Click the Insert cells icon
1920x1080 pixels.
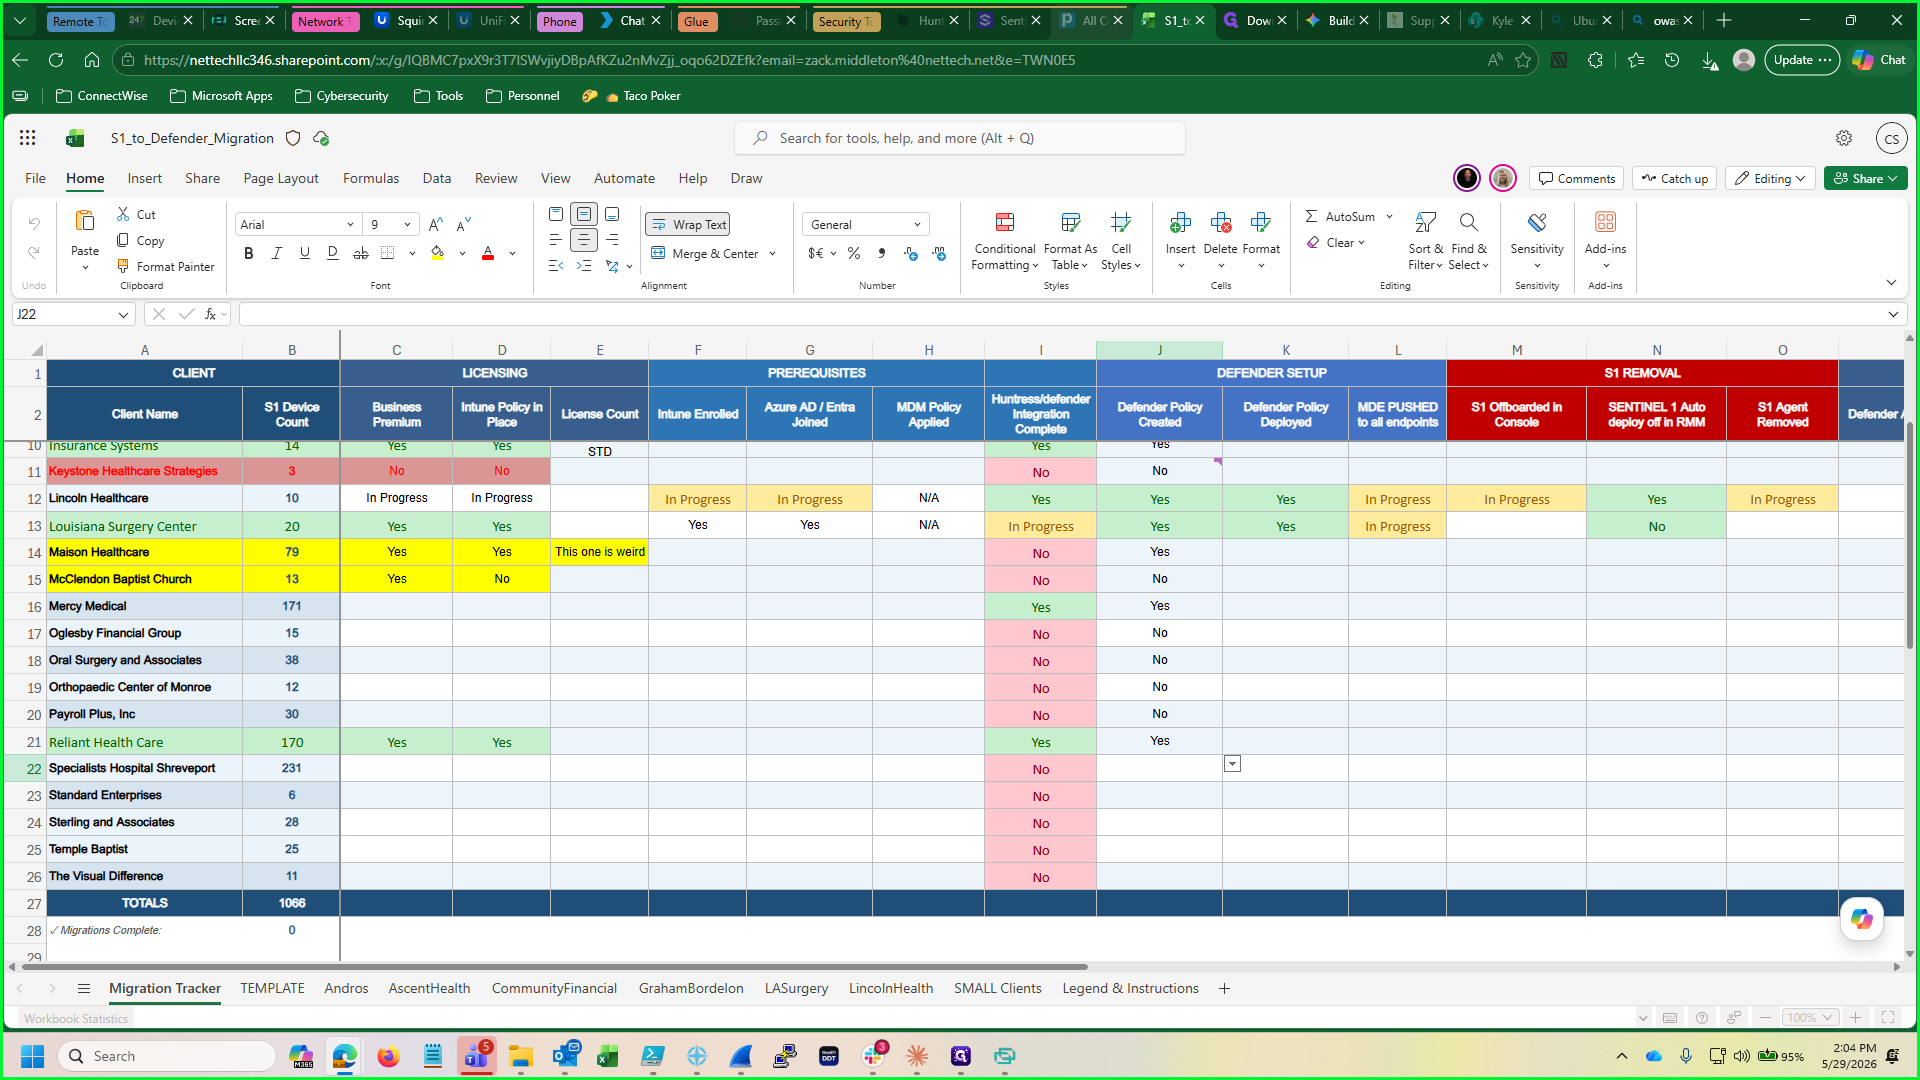[x=1180, y=222]
